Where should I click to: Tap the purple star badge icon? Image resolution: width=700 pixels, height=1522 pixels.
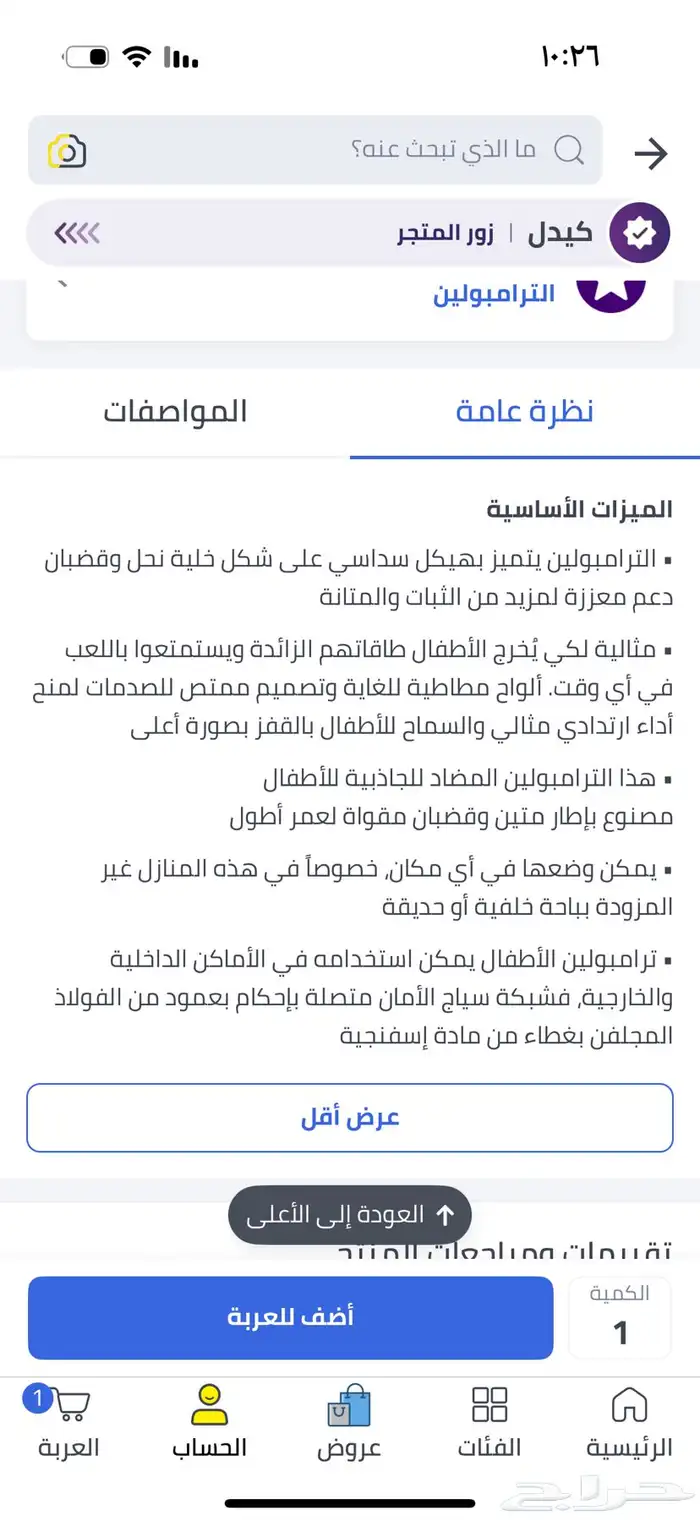(611, 291)
